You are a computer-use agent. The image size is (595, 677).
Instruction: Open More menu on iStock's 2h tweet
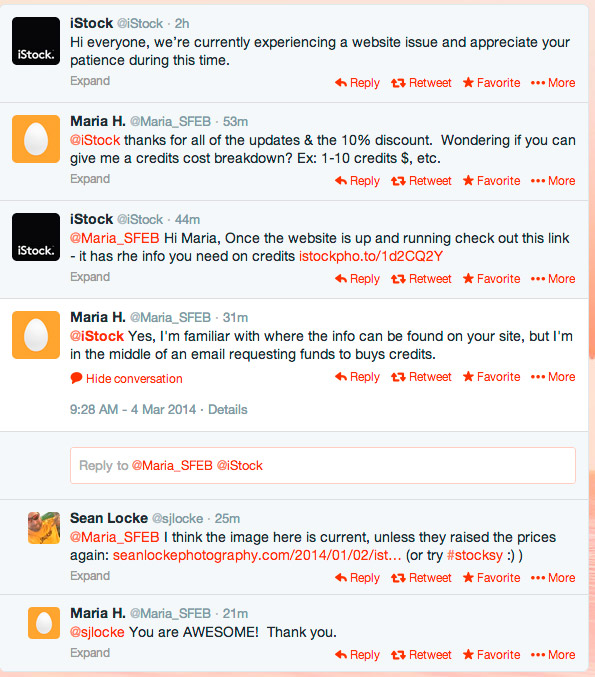coord(553,82)
